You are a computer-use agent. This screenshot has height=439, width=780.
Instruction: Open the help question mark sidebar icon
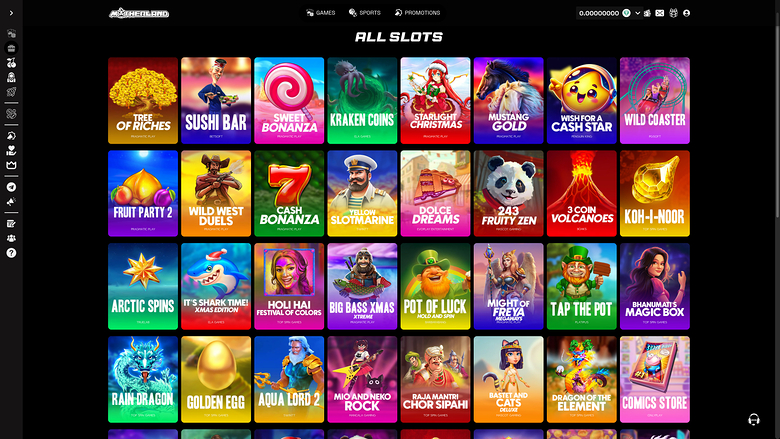[11, 253]
